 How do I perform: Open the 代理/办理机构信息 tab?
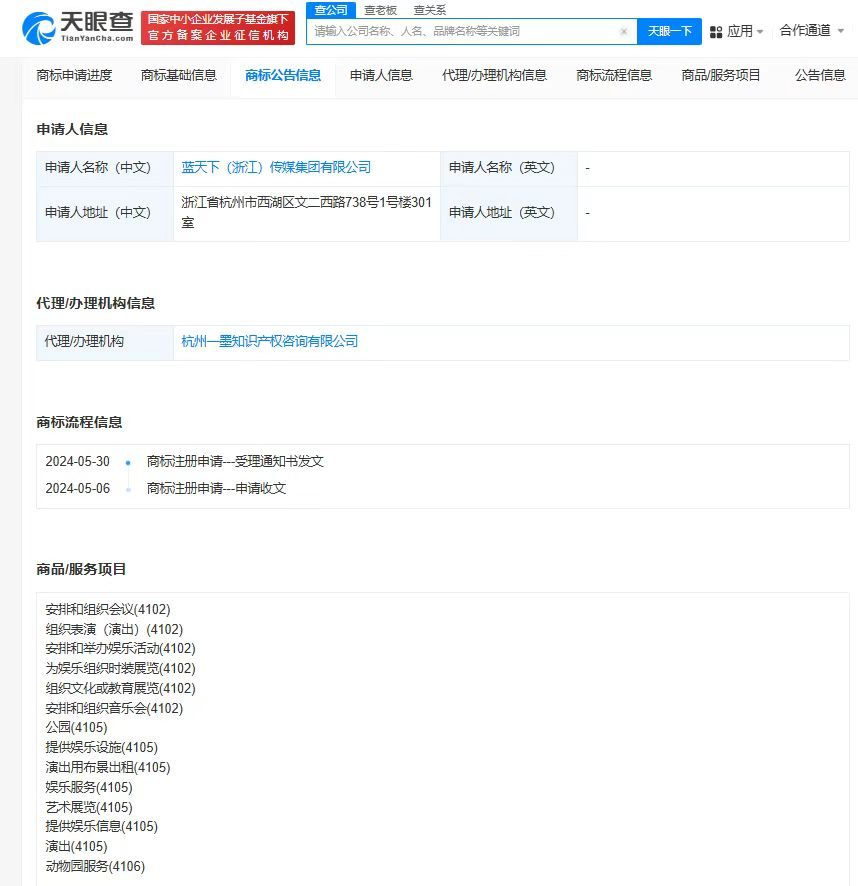coord(497,74)
